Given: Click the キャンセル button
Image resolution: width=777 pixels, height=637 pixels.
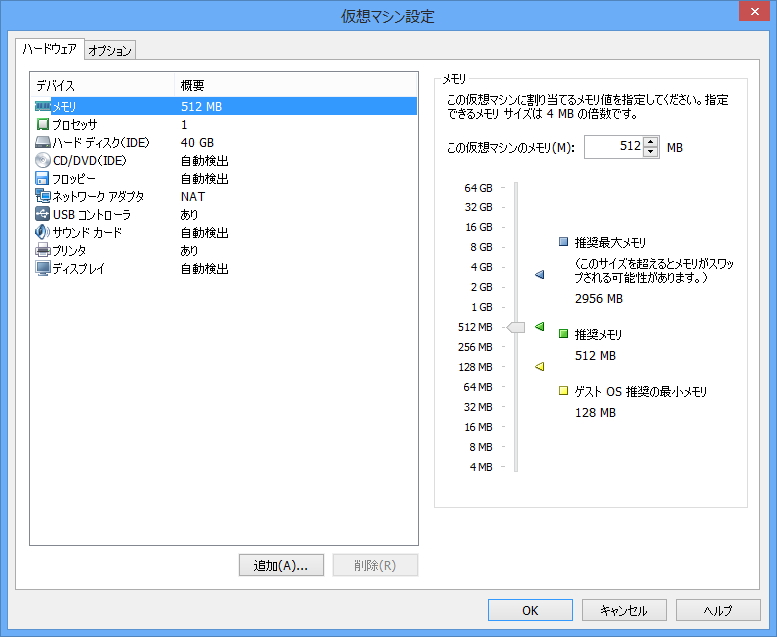Looking at the screenshot, I should pos(624,610).
